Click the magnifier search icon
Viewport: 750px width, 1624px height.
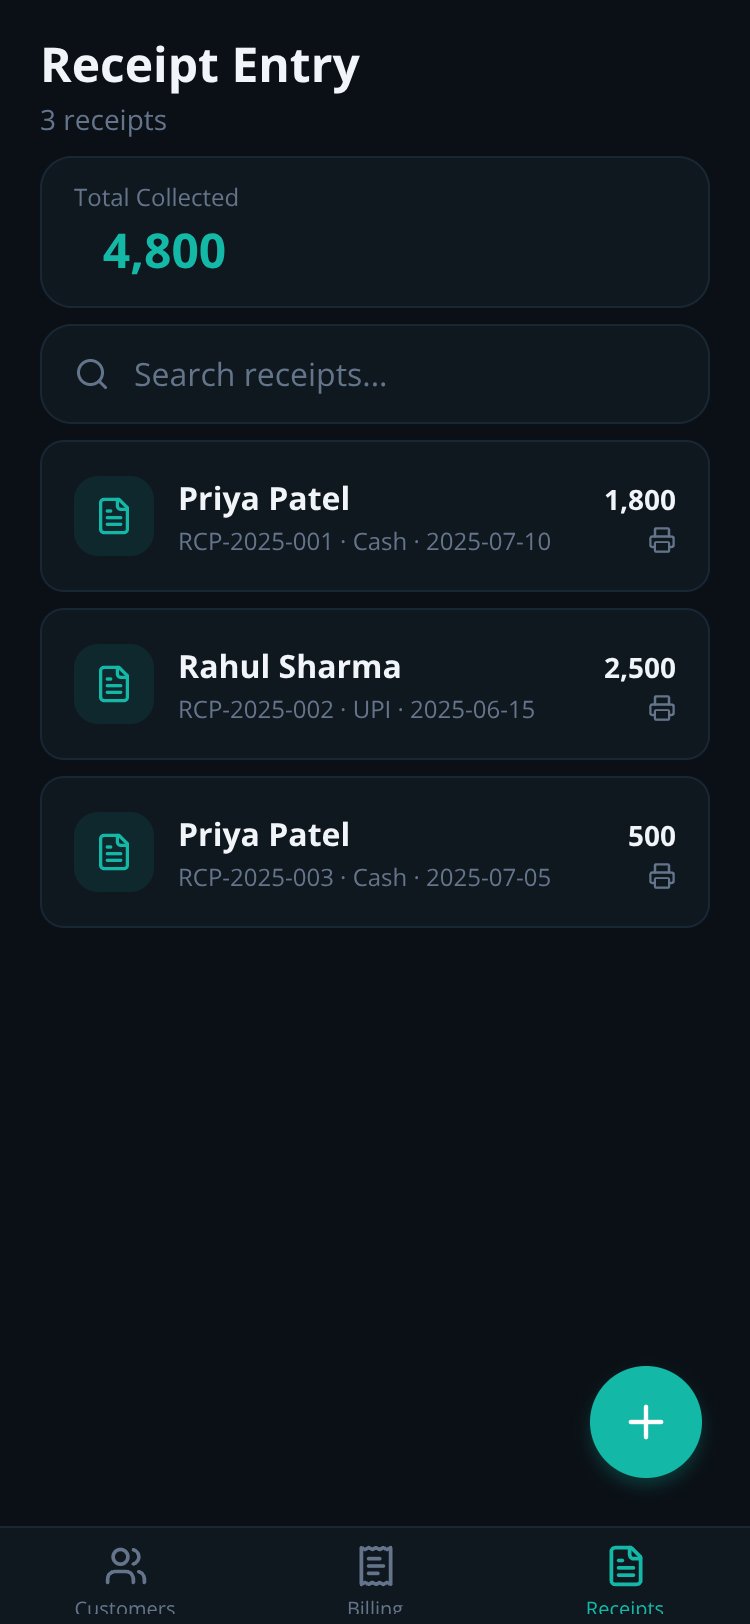point(92,374)
